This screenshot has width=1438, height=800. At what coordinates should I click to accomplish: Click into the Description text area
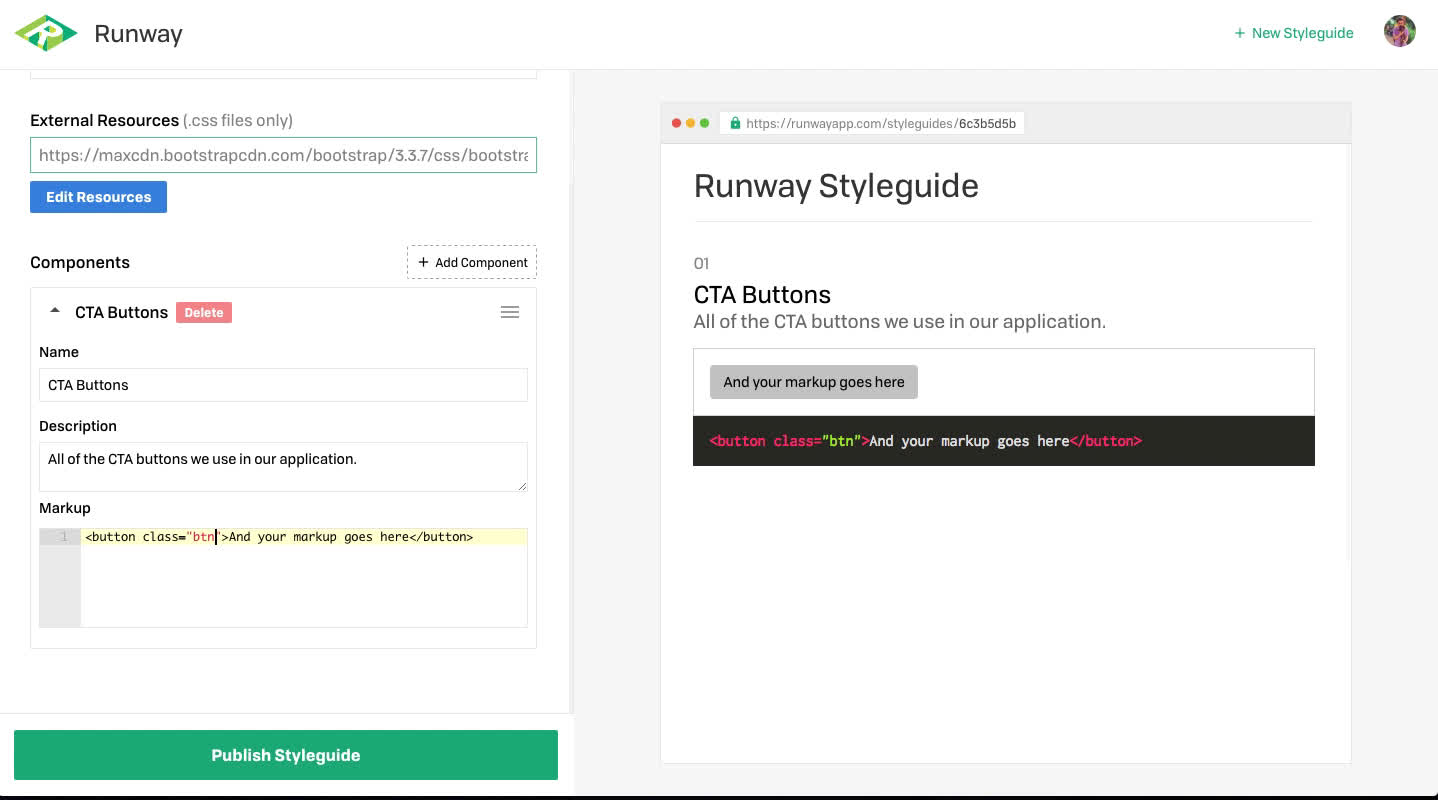[283, 466]
